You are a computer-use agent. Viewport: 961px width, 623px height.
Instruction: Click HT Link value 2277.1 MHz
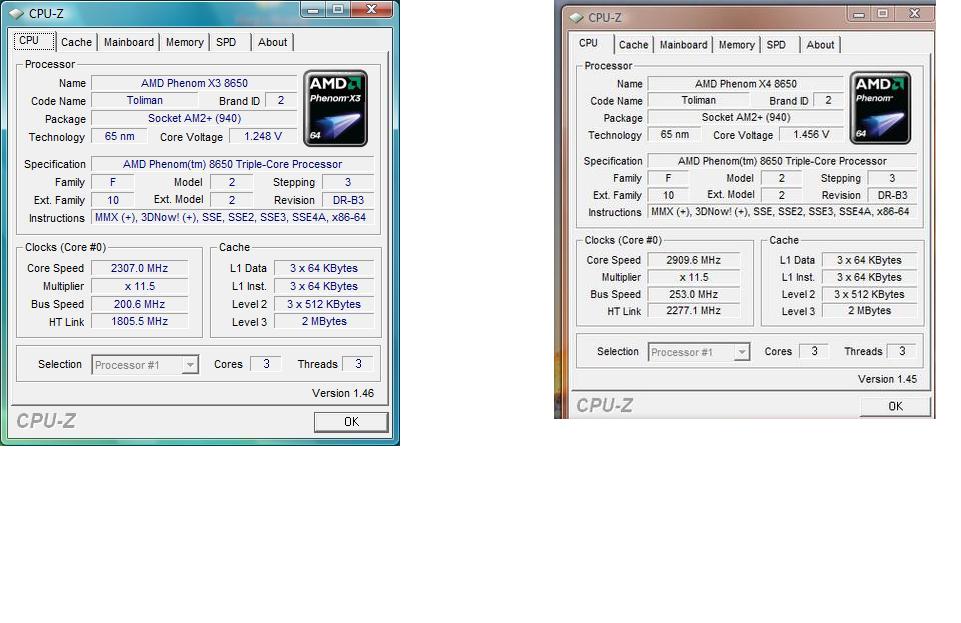(693, 311)
